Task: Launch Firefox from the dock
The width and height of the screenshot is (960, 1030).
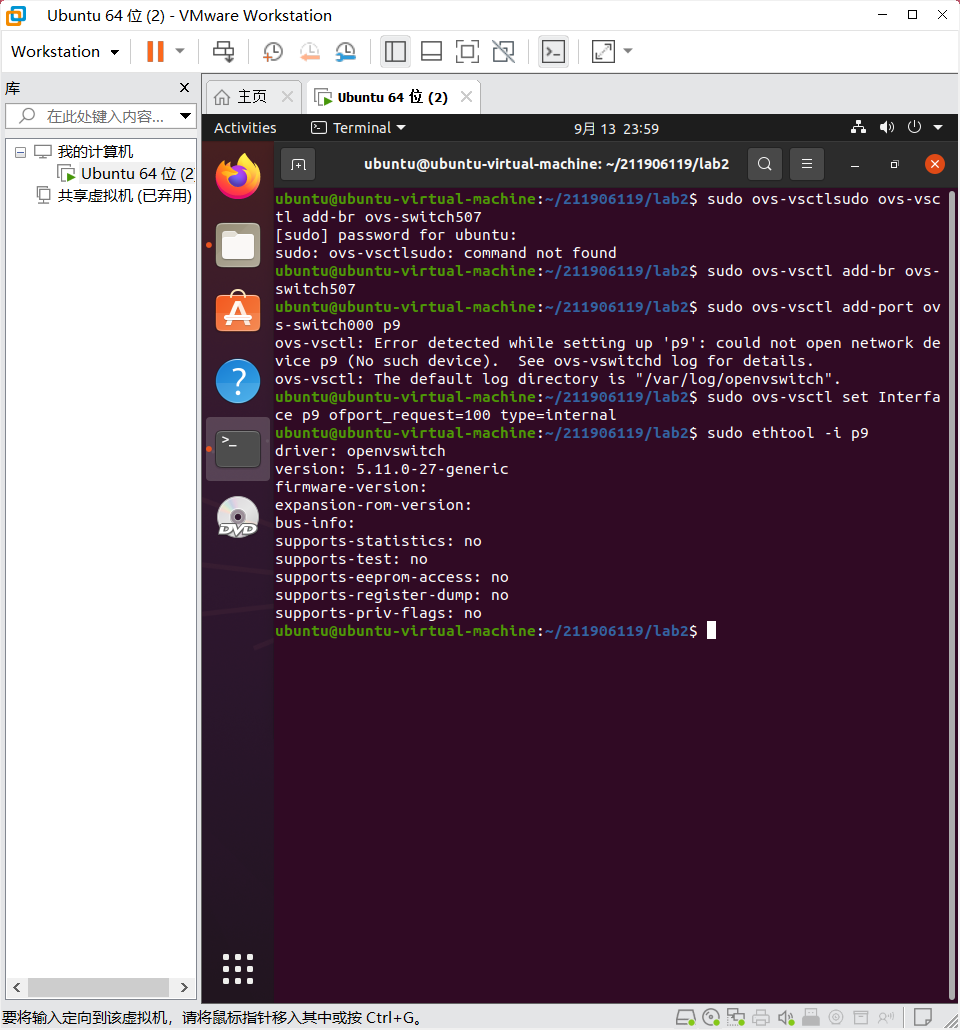Action: click(x=238, y=176)
